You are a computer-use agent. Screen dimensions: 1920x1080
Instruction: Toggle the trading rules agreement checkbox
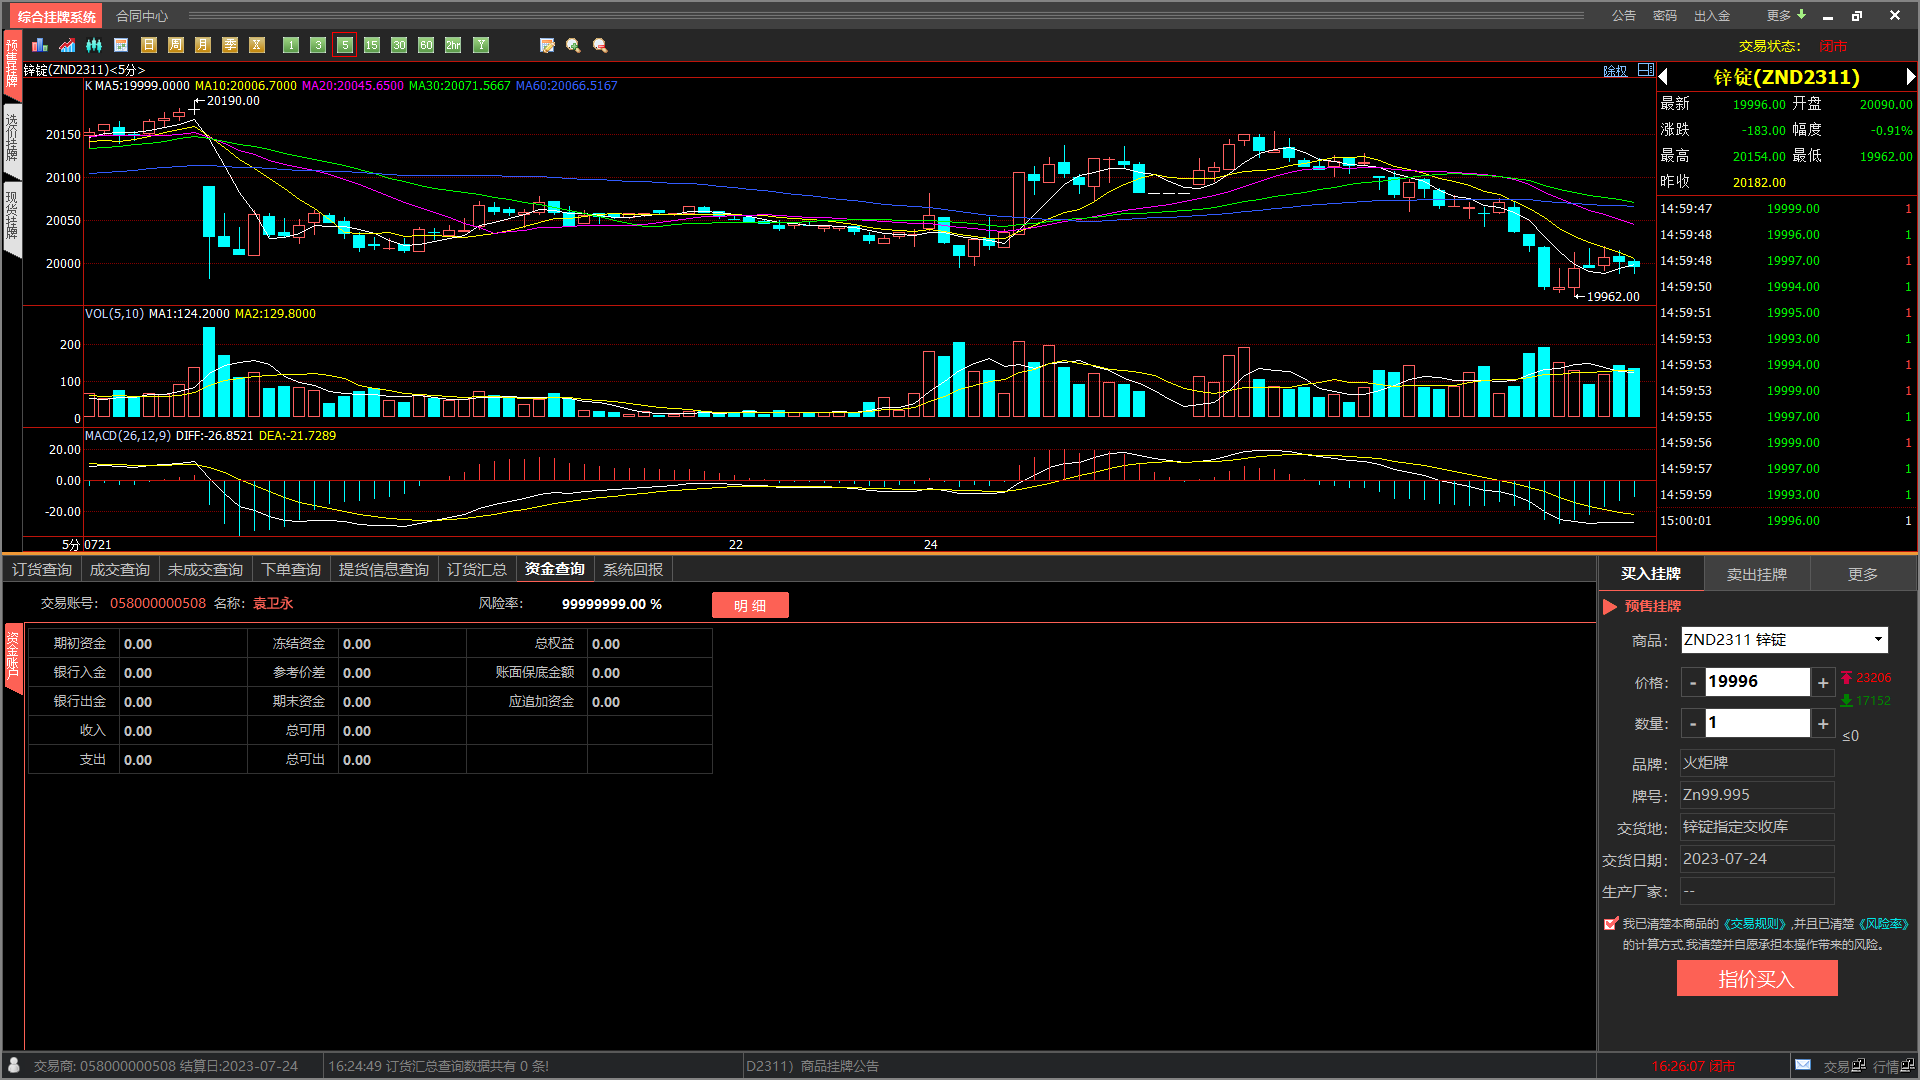point(1610,924)
